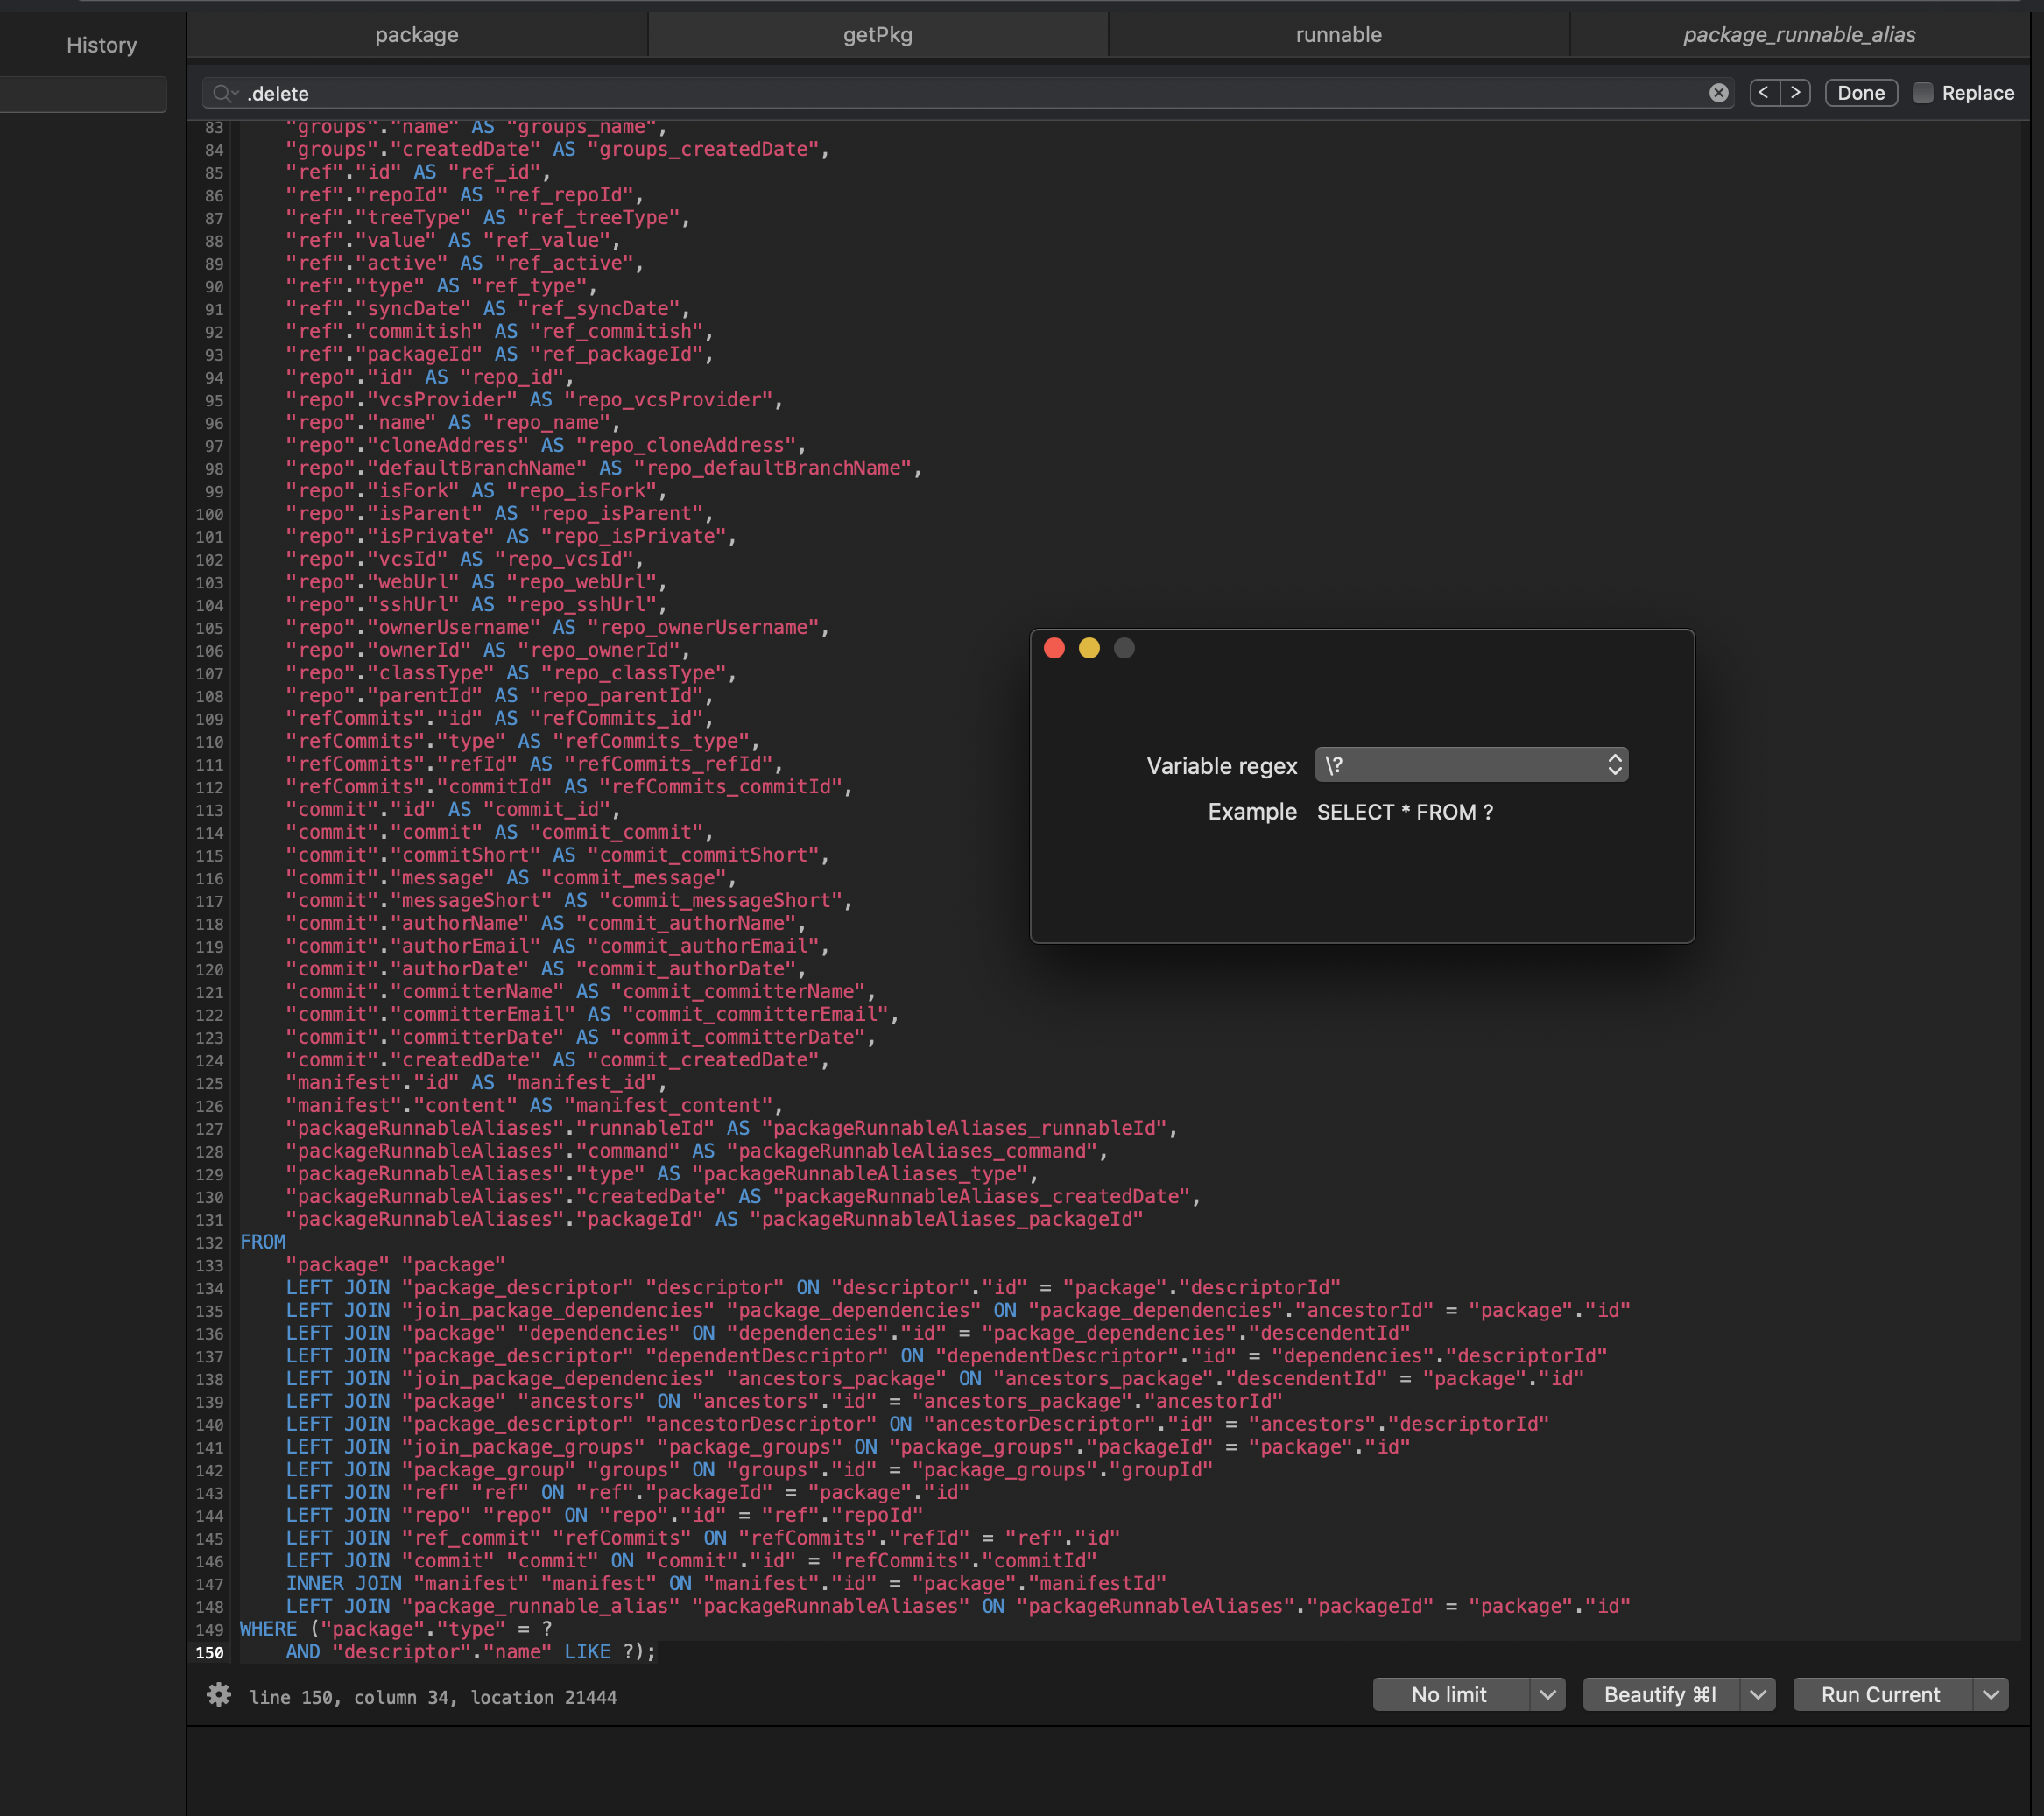Screen dimensions: 2044x1816
Task: Open the search options via magnifier icon
Action: click(224, 93)
